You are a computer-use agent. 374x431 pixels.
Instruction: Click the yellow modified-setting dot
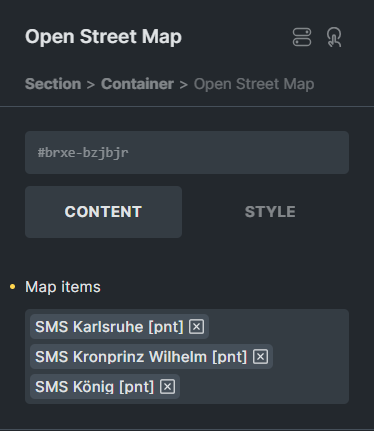tap(13, 287)
